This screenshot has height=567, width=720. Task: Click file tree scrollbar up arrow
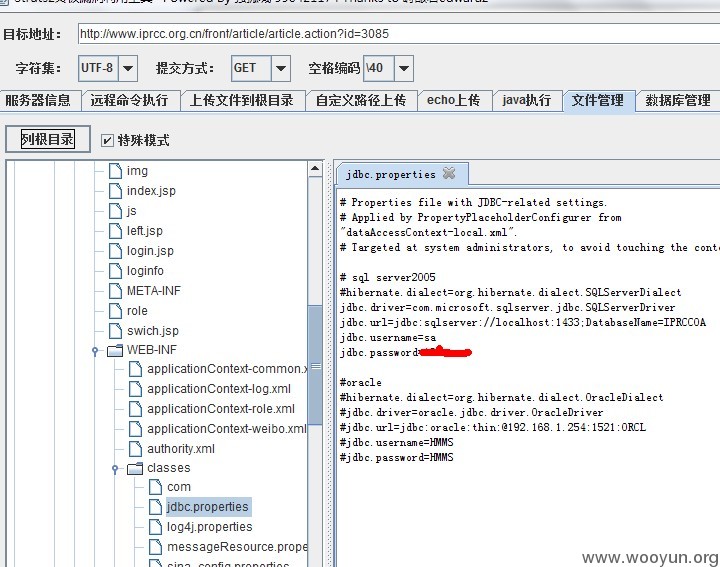click(x=315, y=169)
